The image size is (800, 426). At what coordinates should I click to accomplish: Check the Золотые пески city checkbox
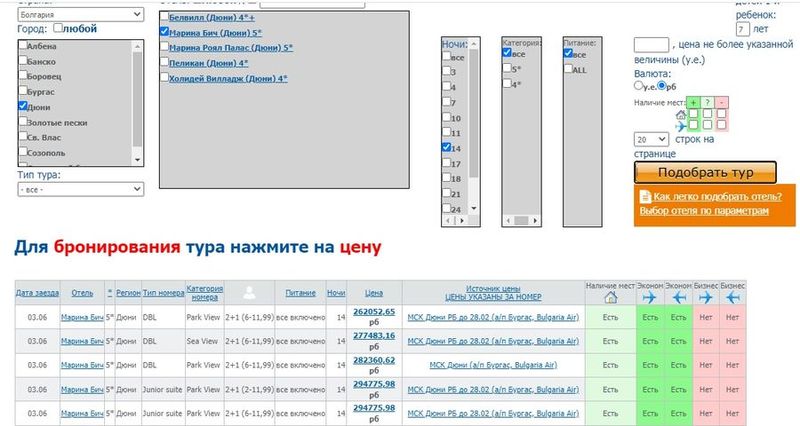(23, 121)
